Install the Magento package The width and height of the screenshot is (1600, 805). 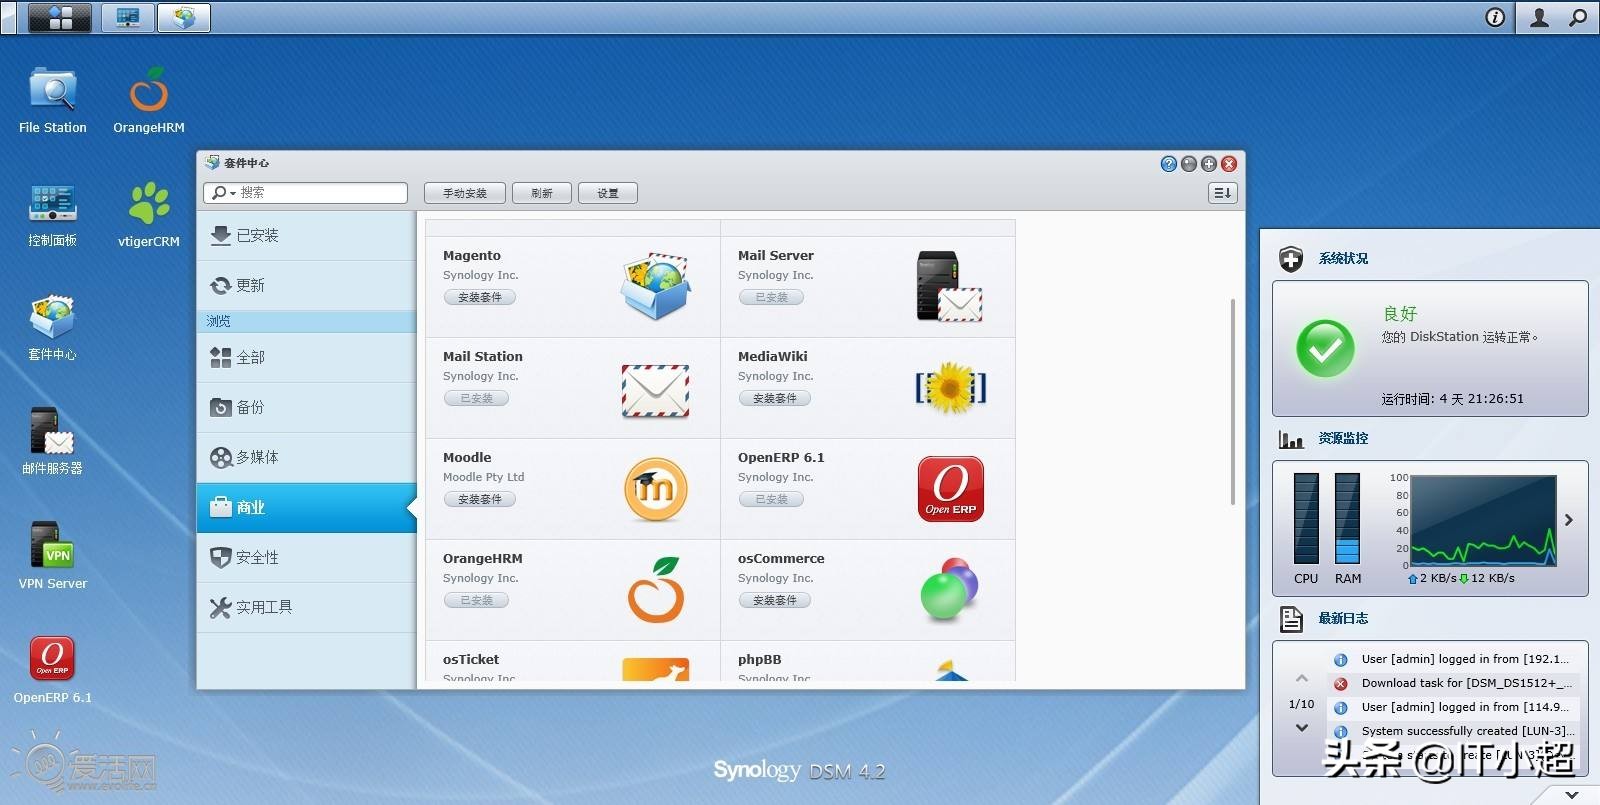pos(480,297)
